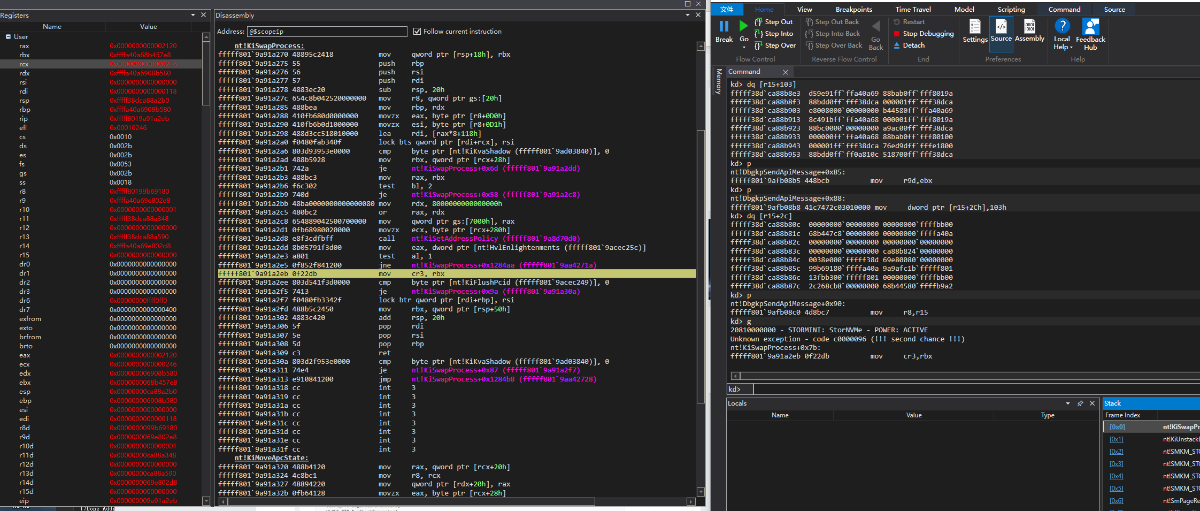Click the Address field containing @$scopeip

pos(327,32)
